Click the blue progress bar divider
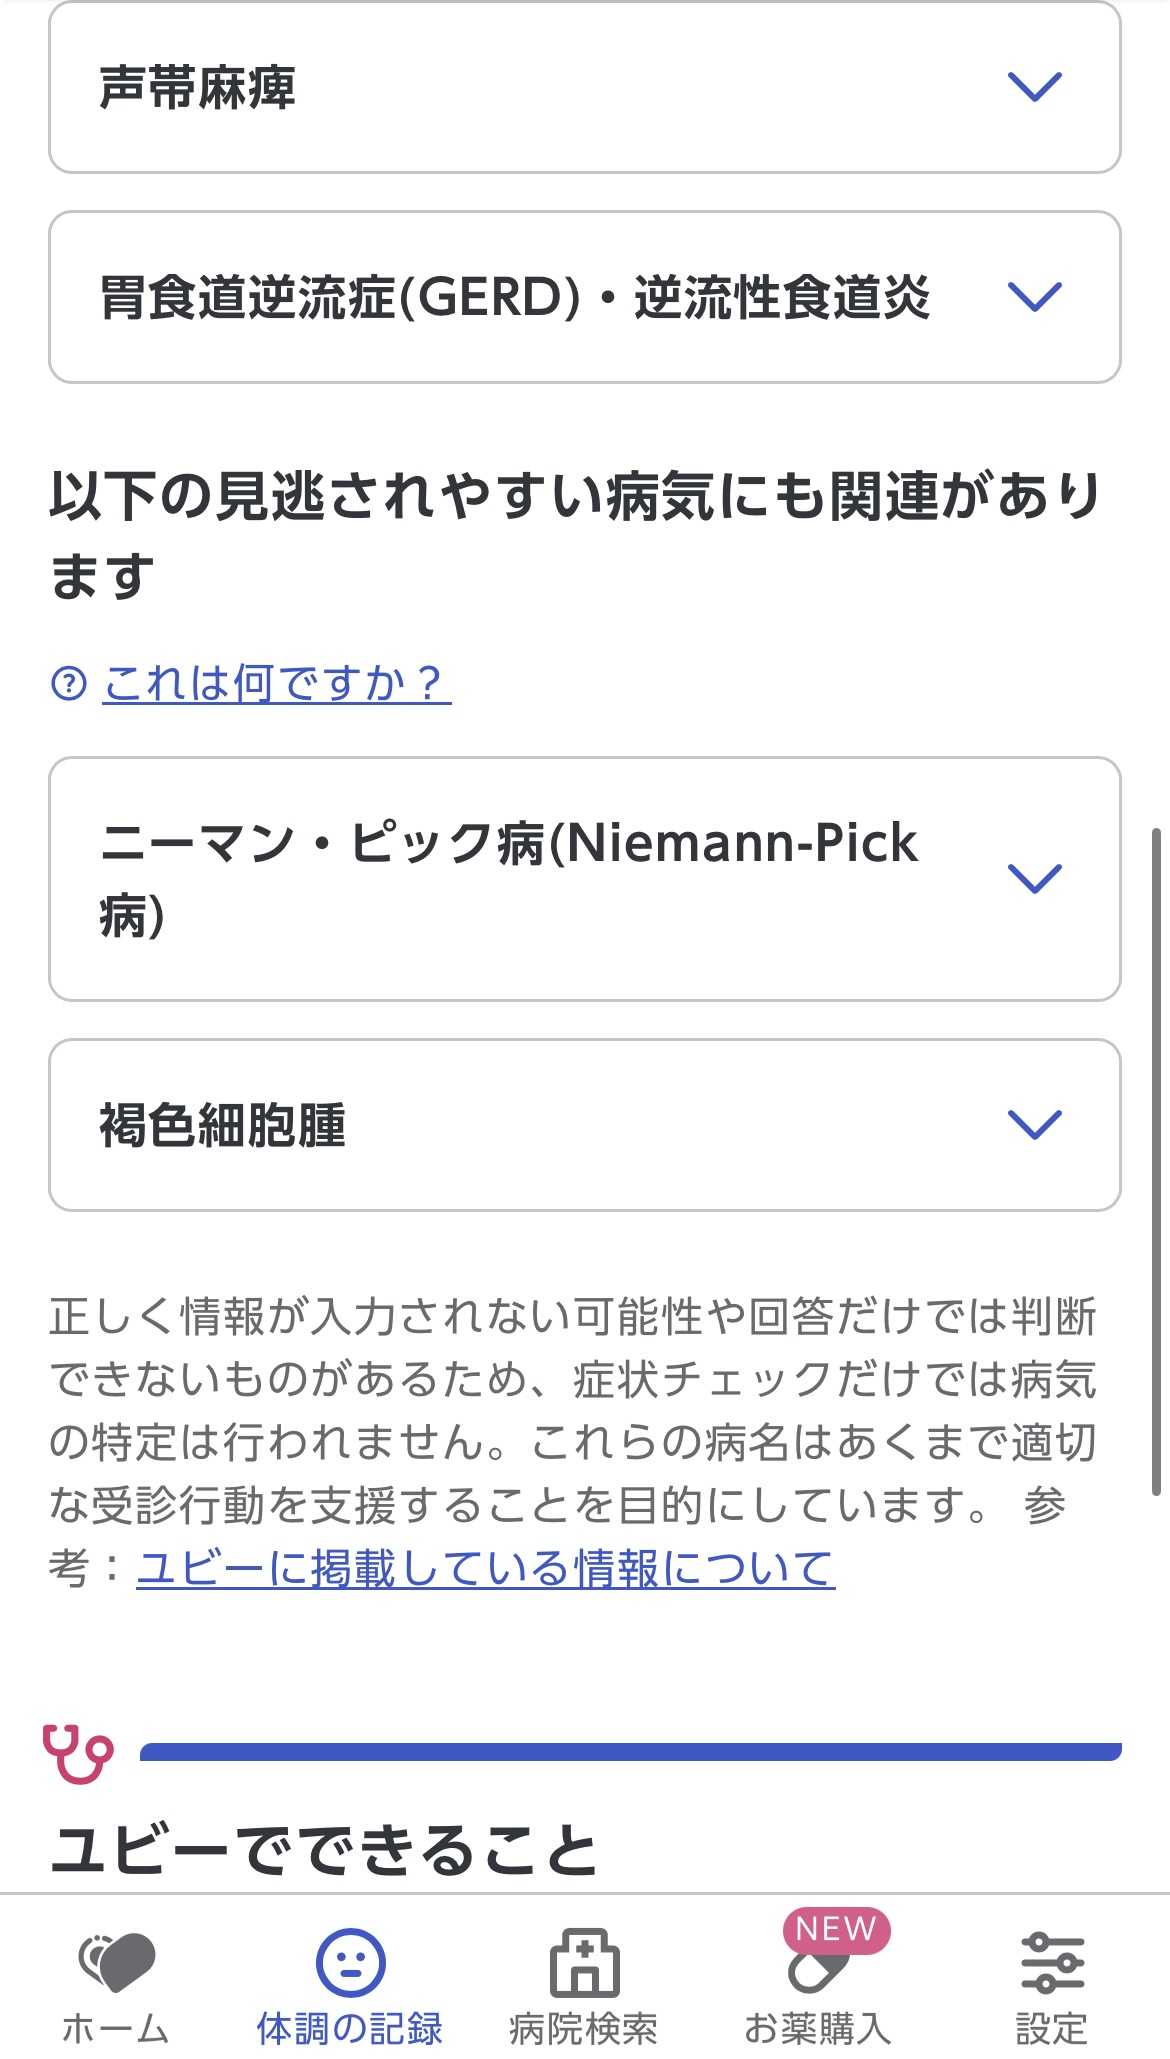This screenshot has width=1170, height=2059. tap(630, 1751)
